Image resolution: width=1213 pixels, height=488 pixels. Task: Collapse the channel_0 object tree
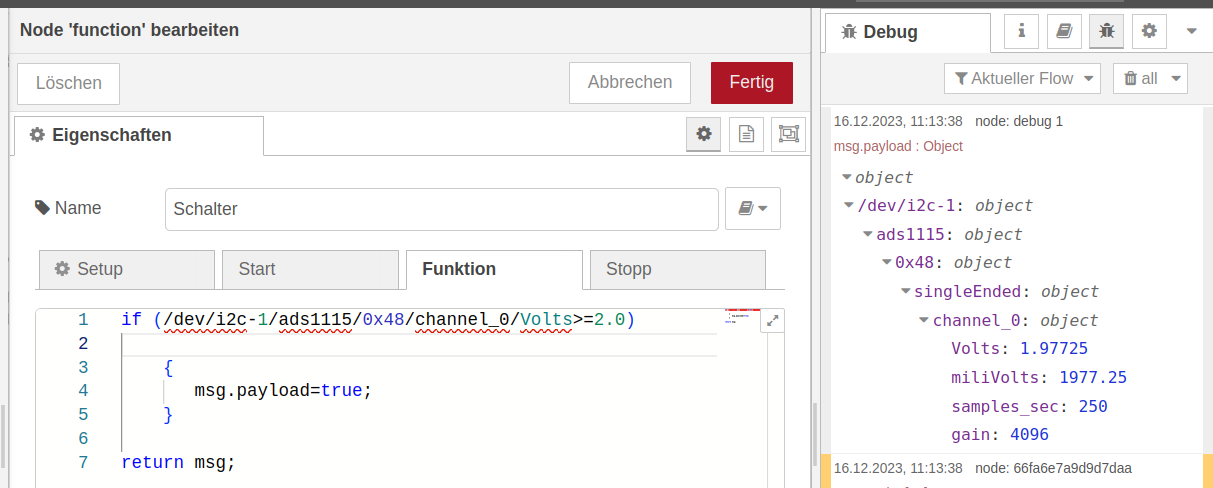coord(924,321)
